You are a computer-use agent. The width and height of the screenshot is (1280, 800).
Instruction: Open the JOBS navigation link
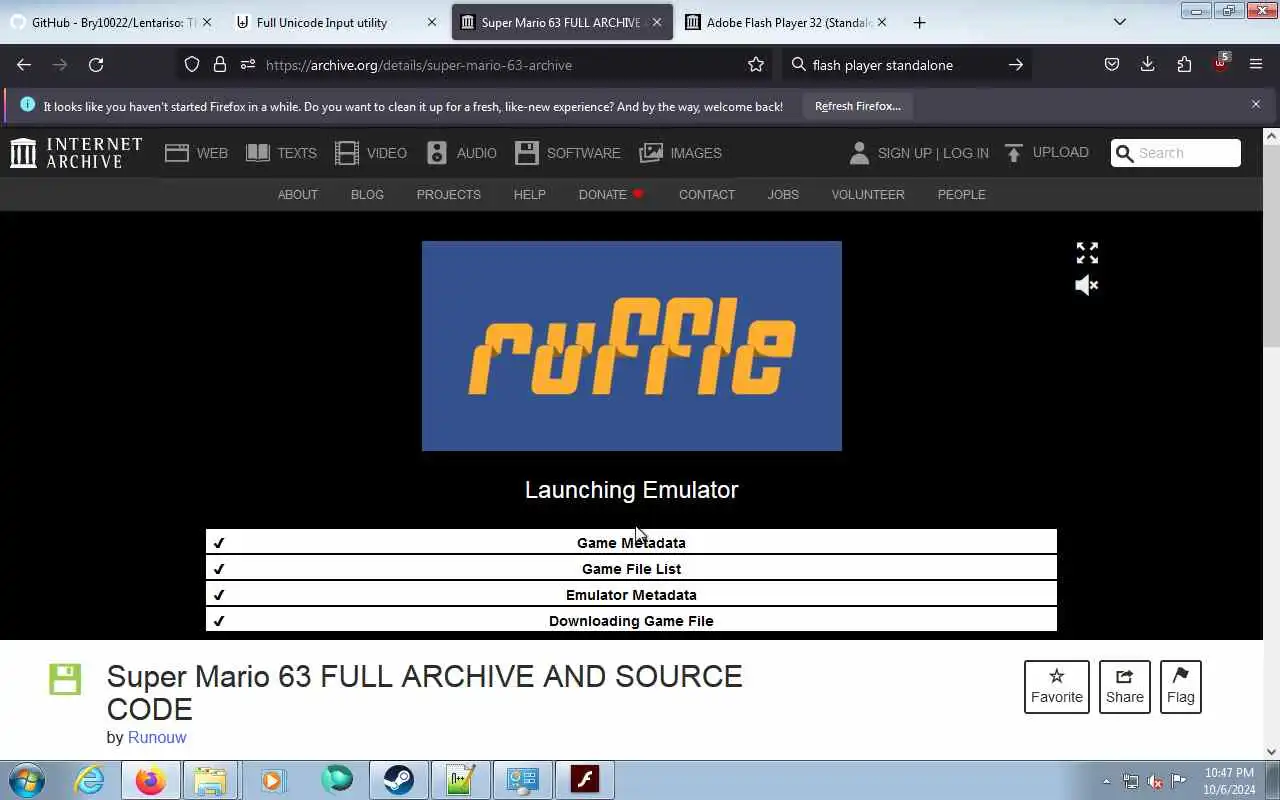tap(783, 195)
